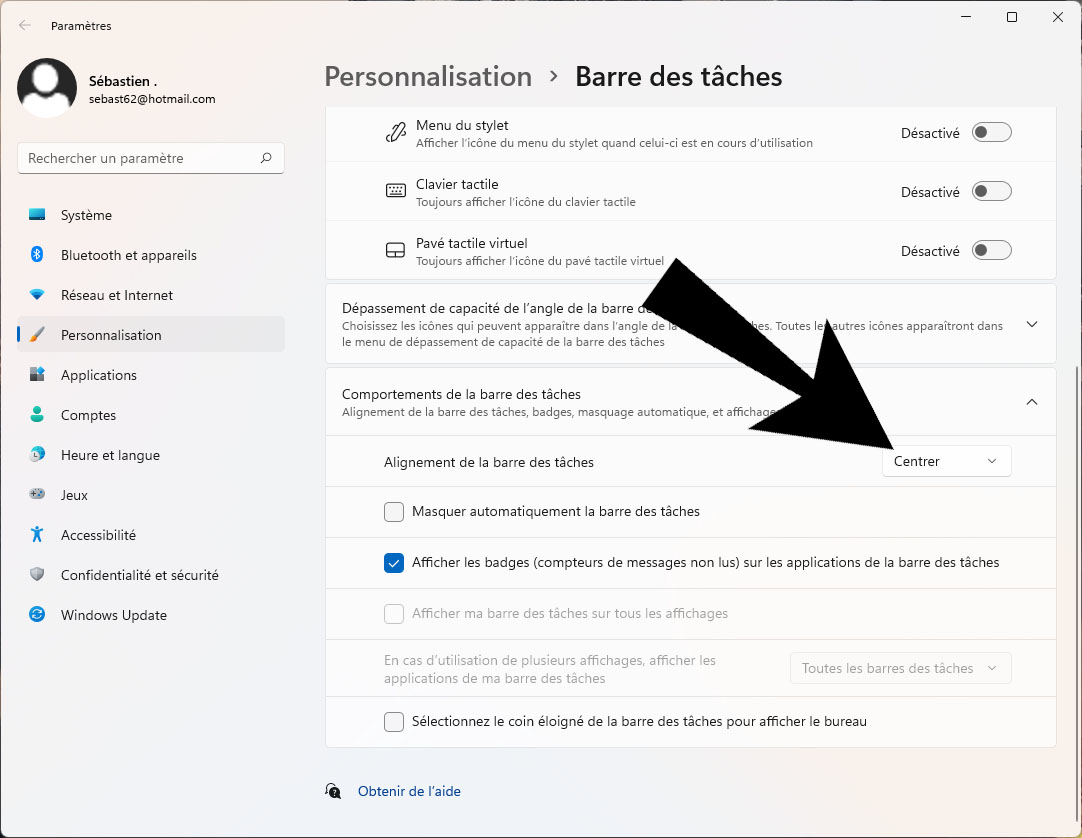Click the back arrow icon beside Paramètres
Viewport: 1082px width, 838px height.
pyautogui.click(x=25, y=26)
